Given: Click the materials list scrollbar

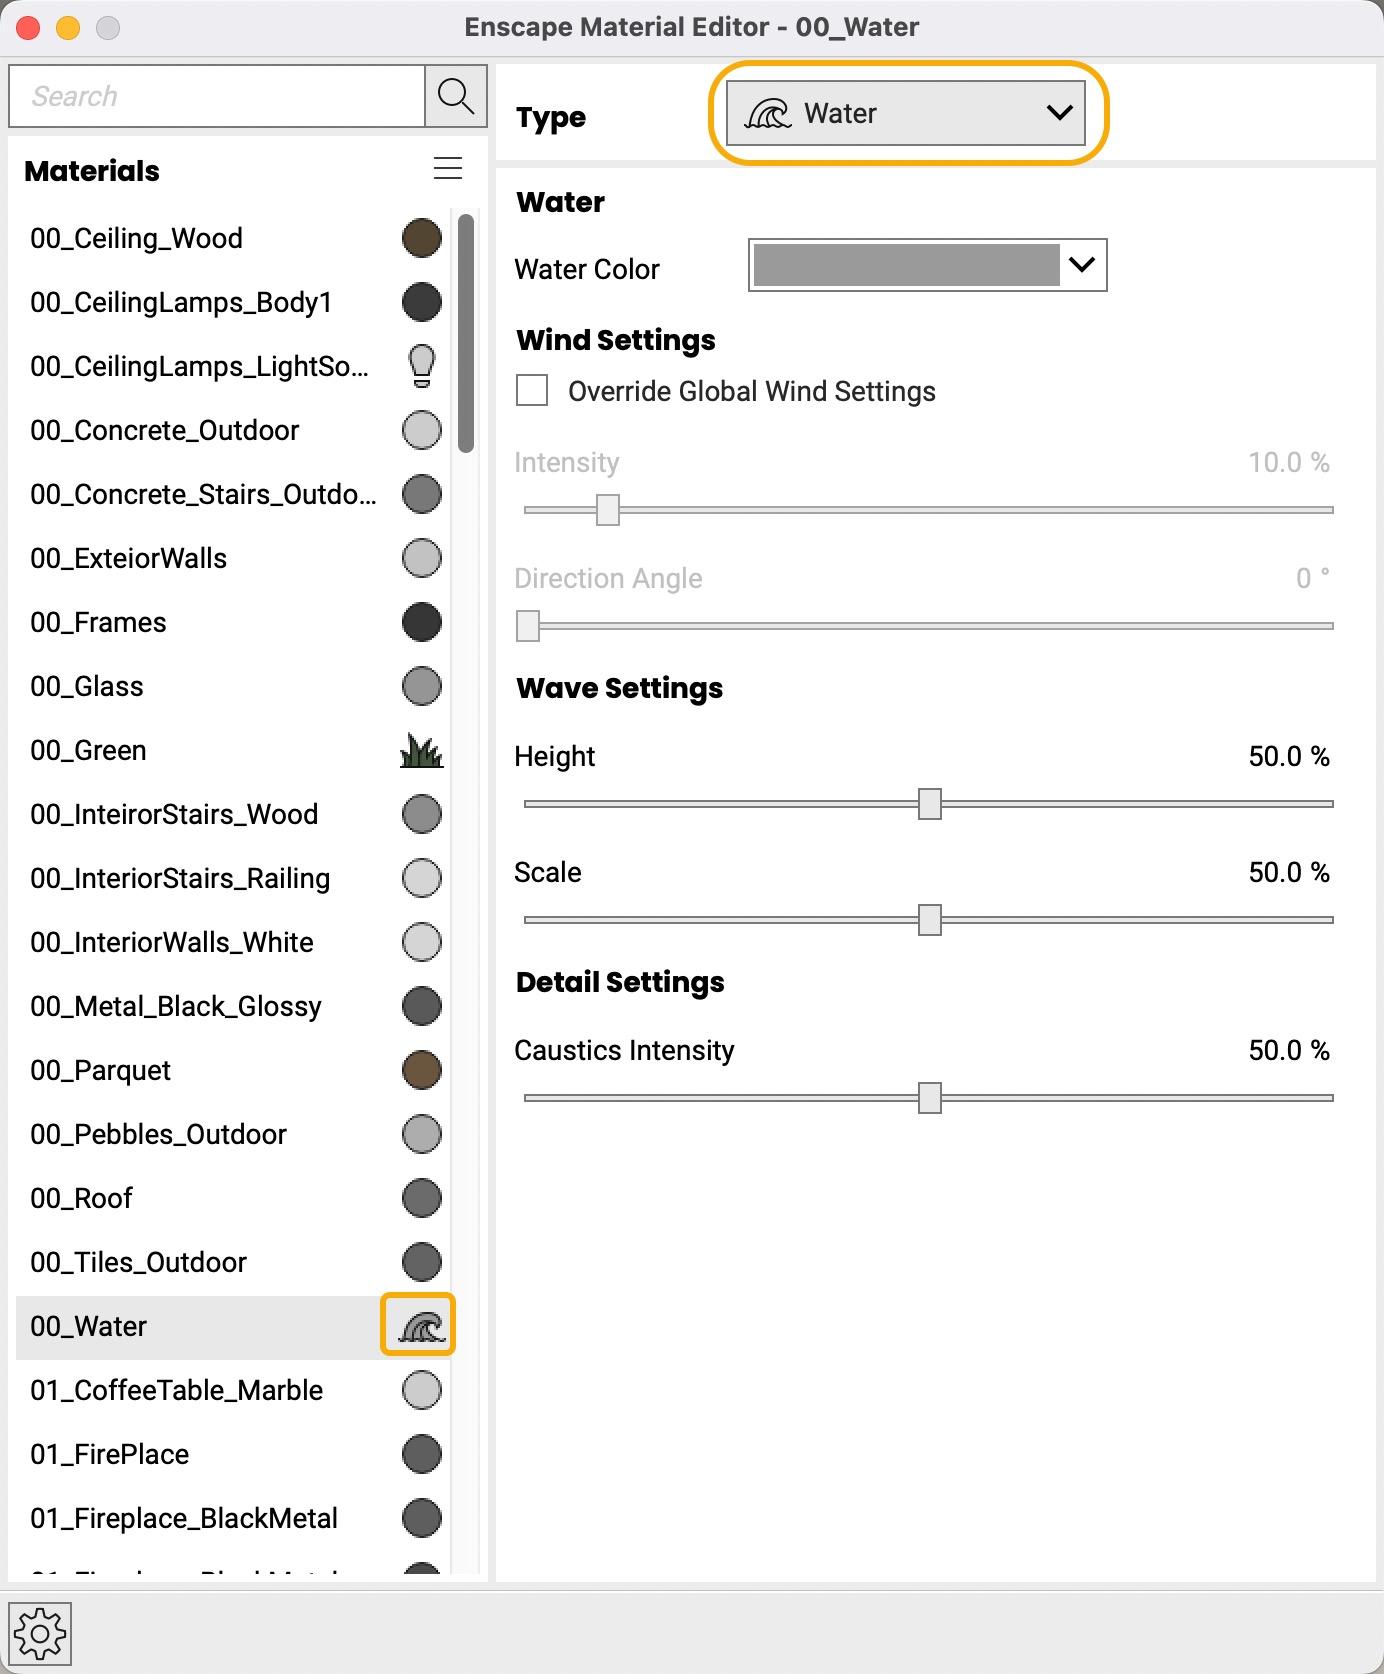Looking at the screenshot, I should tap(465, 334).
